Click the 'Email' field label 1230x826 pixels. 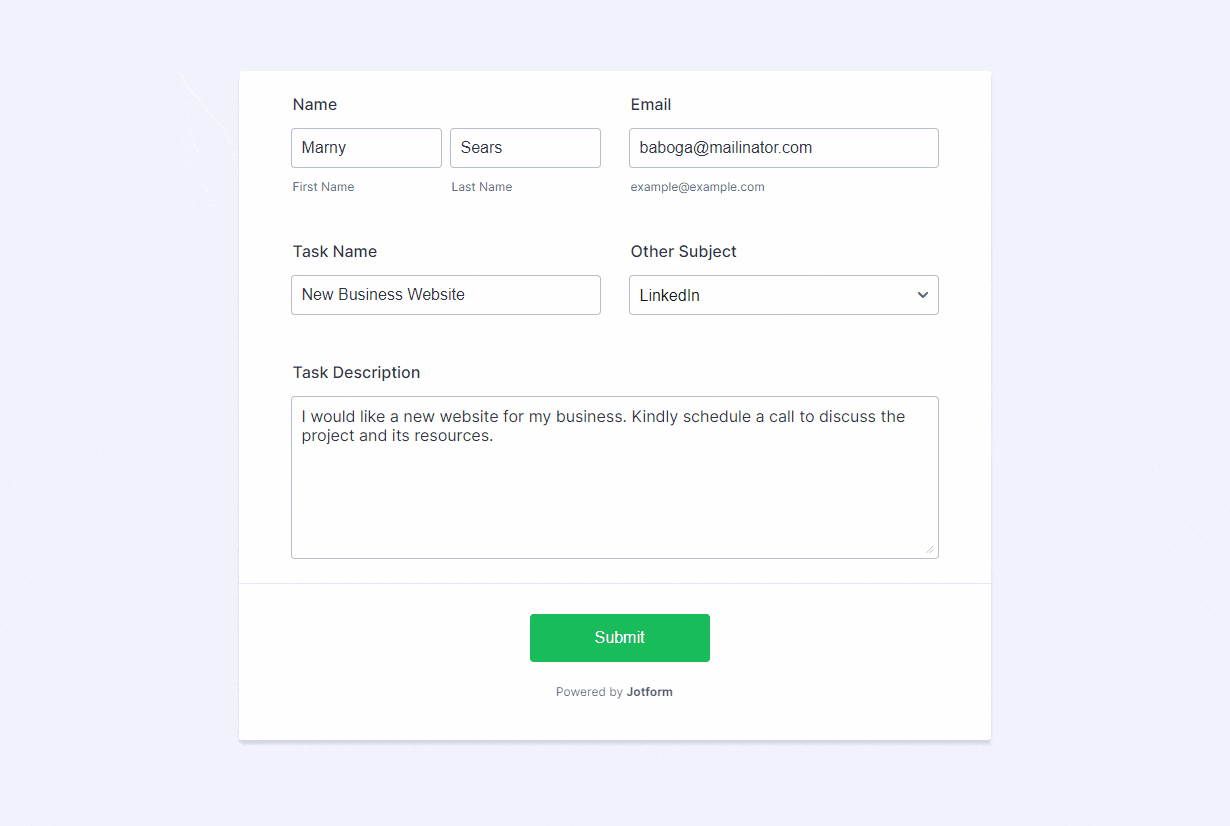click(650, 105)
